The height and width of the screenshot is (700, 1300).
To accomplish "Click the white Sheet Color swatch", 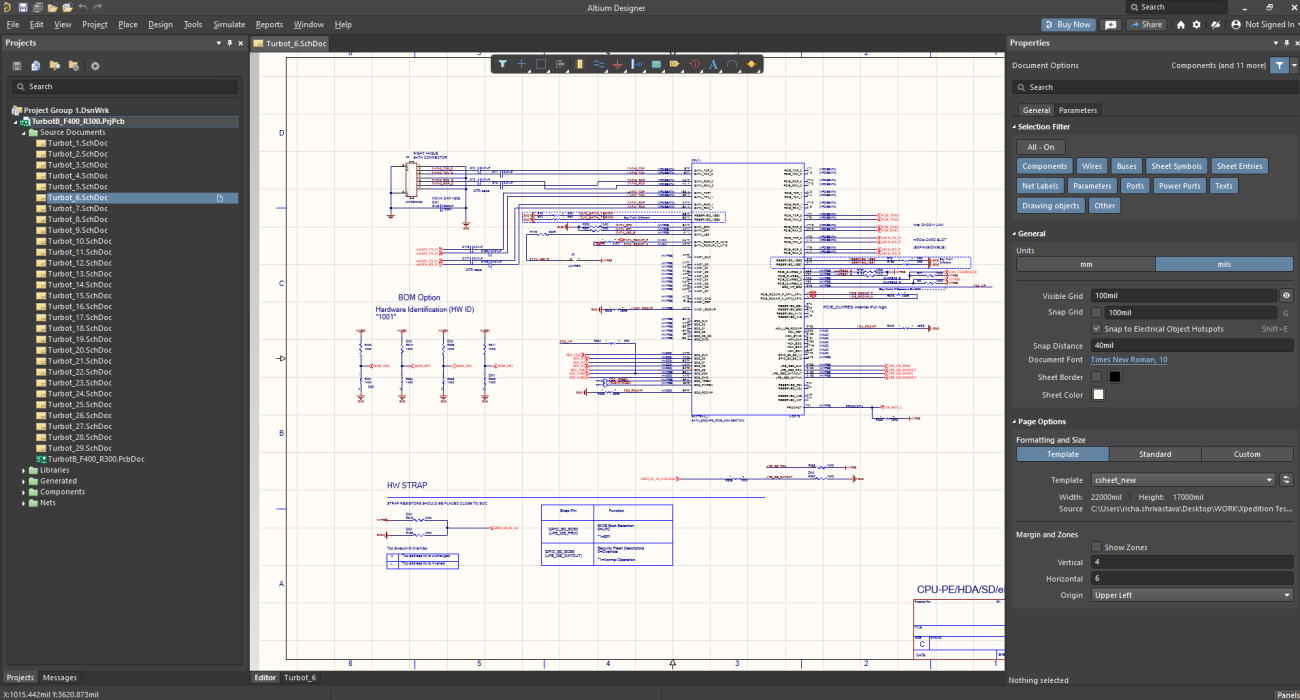I will click(1098, 395).
